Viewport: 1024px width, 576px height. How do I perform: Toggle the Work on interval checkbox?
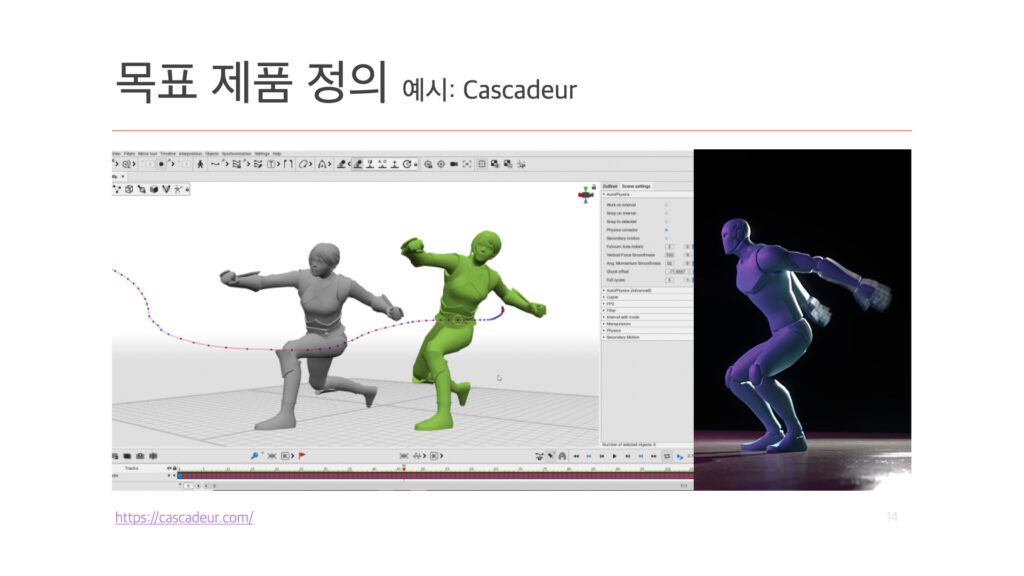click(666, 205)
